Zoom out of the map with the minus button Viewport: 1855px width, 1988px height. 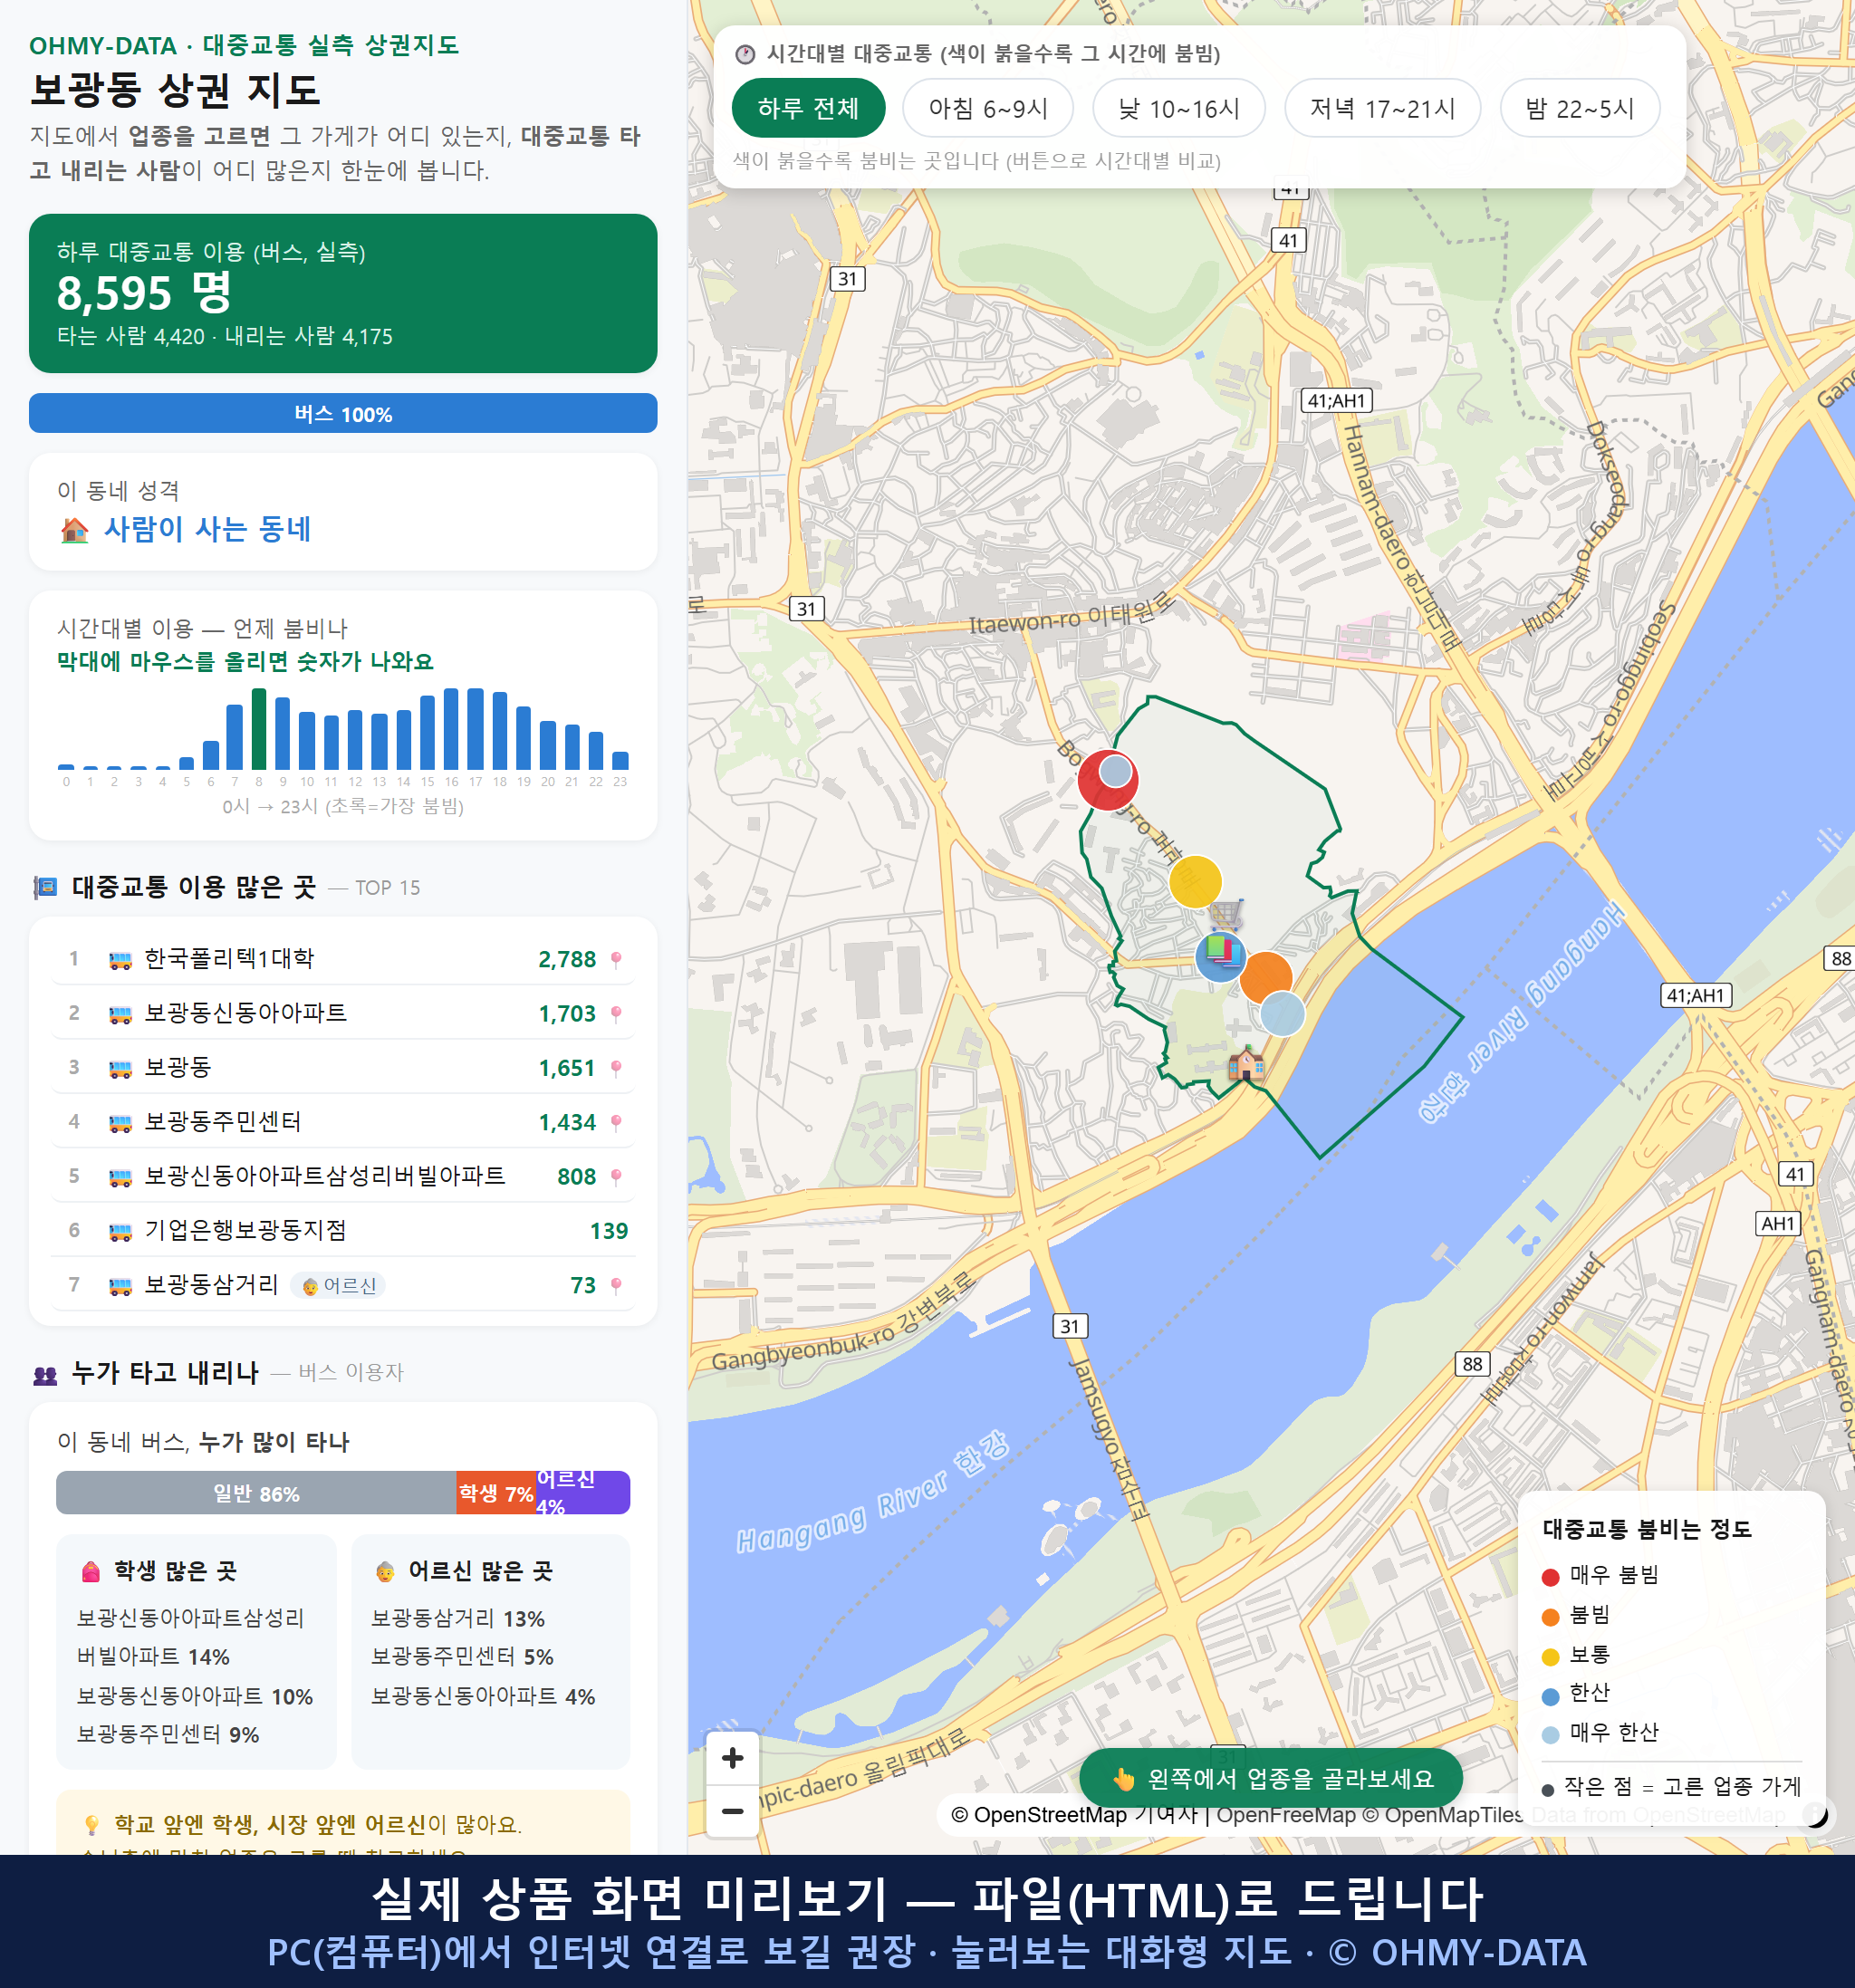point(732,1810)
